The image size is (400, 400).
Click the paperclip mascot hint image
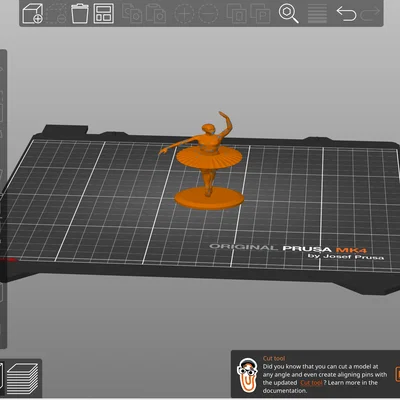point(247,375)
